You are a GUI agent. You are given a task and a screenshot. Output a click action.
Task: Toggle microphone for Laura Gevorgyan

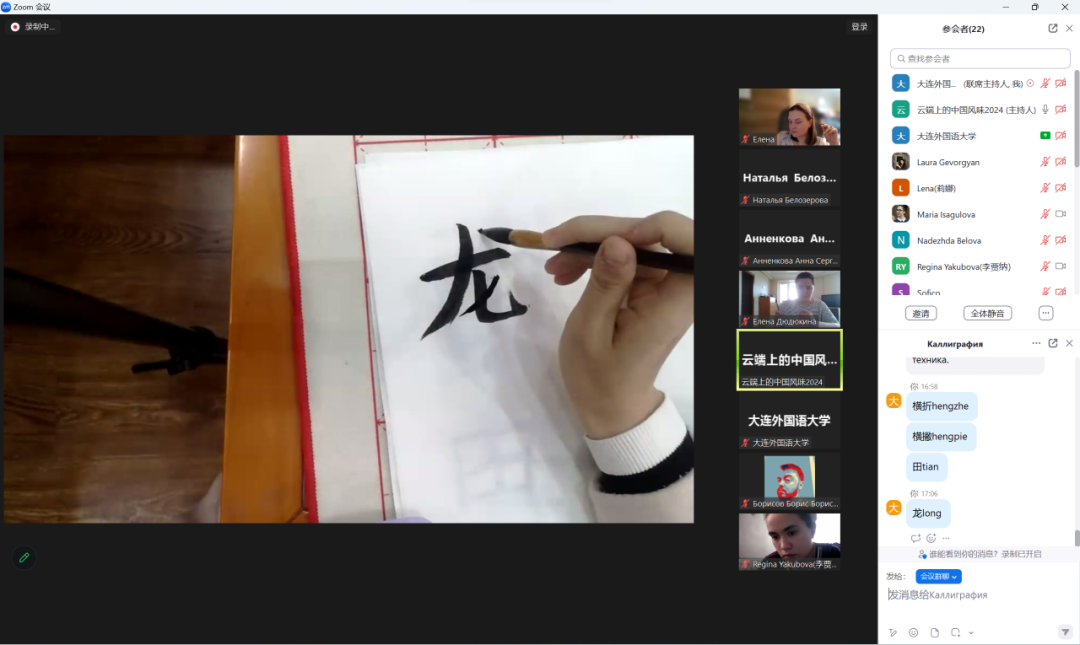[x=1045, y=162]
